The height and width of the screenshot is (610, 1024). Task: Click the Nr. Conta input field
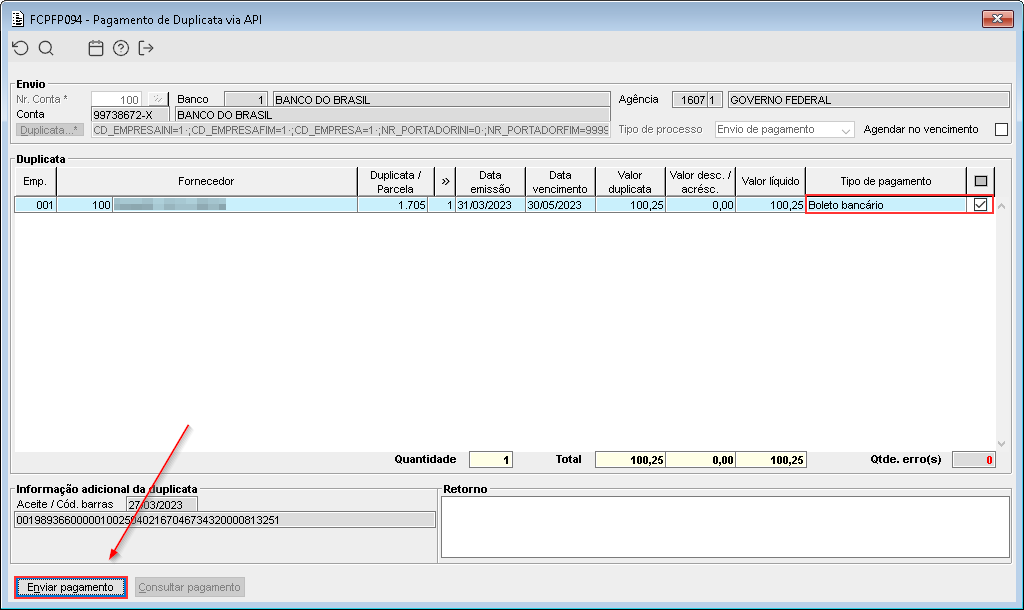(116, 99)
